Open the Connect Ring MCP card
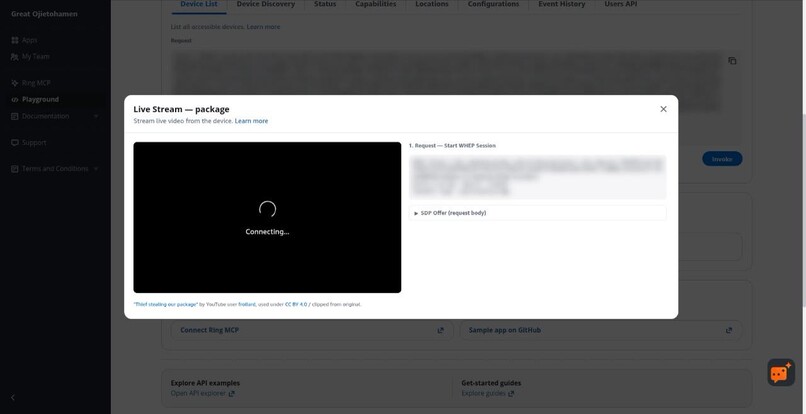Viewport: 806px width, 414px height. coord(312,330)
